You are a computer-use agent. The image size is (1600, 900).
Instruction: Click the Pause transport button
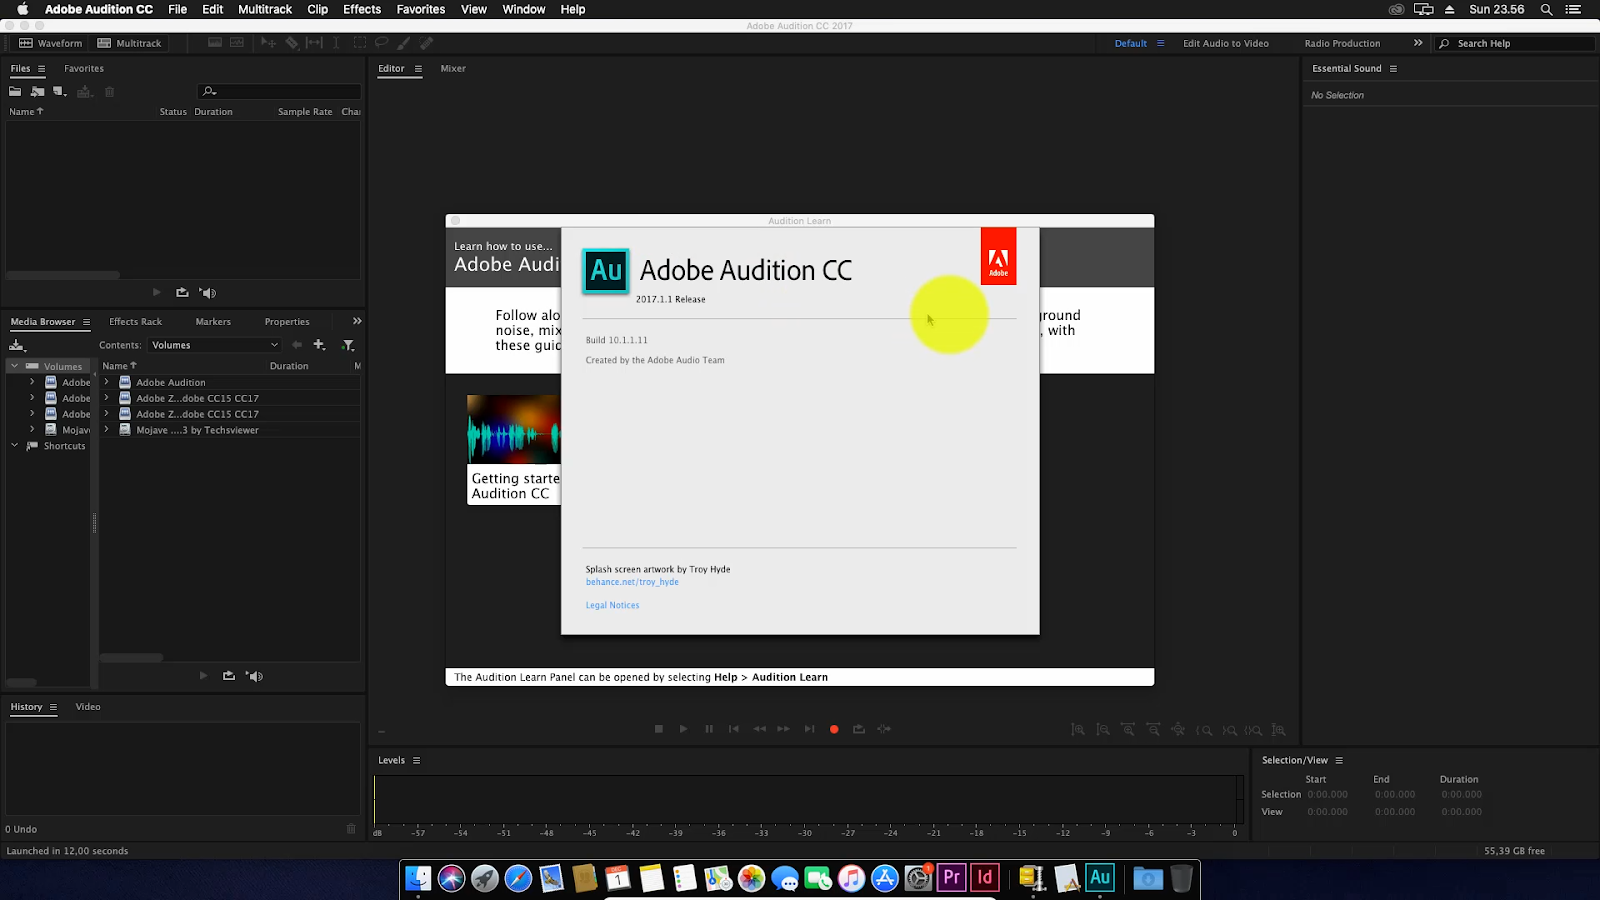(x=709, y=729)
